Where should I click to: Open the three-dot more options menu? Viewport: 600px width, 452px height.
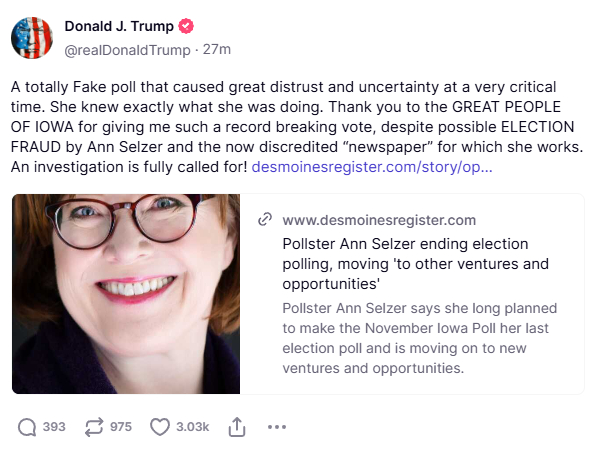pyautogui.click(x=277, y=426)
